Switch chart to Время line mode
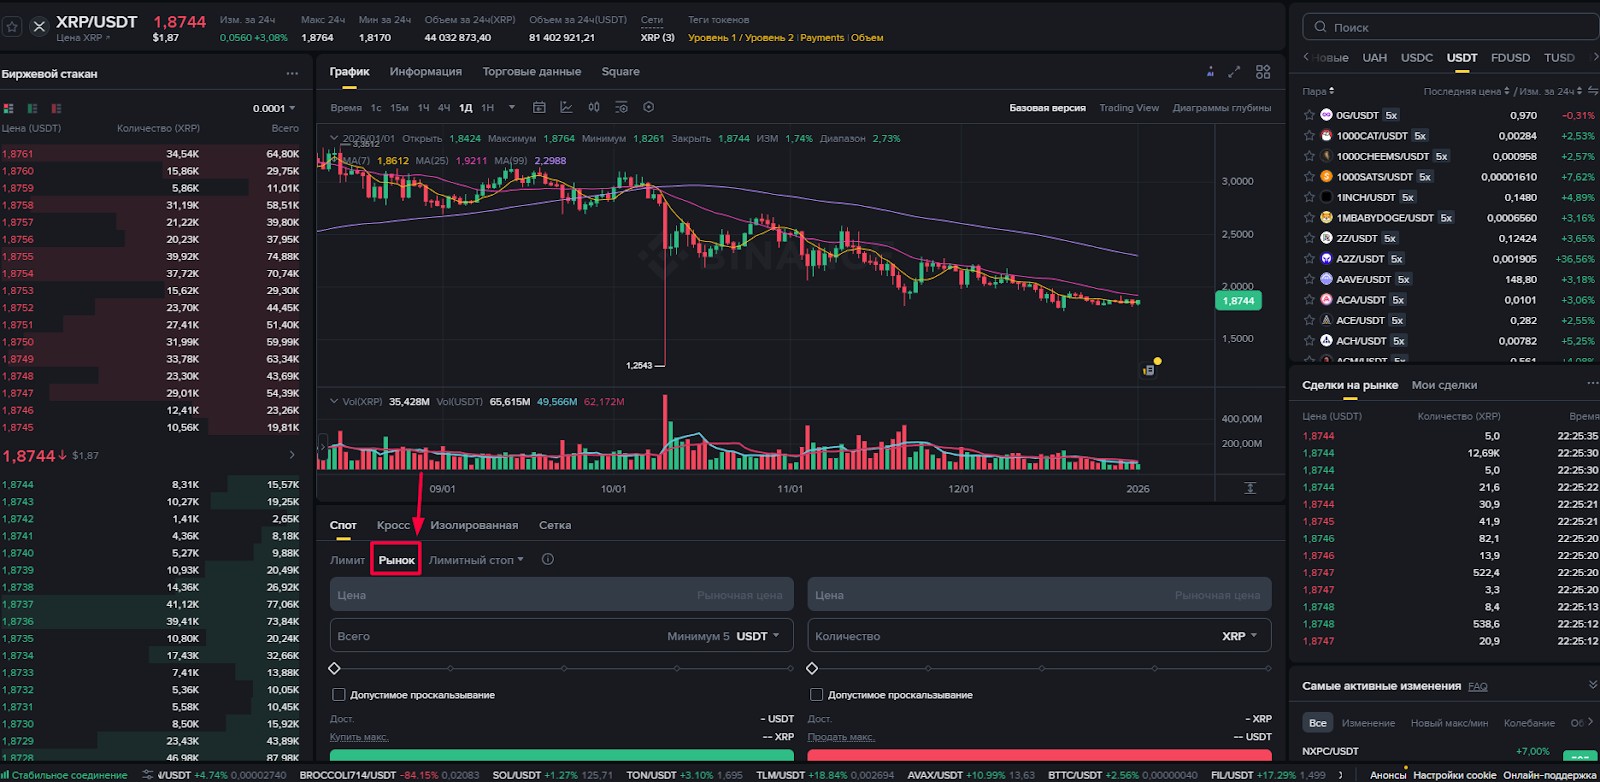1600x782 pixels. (346, 108)
